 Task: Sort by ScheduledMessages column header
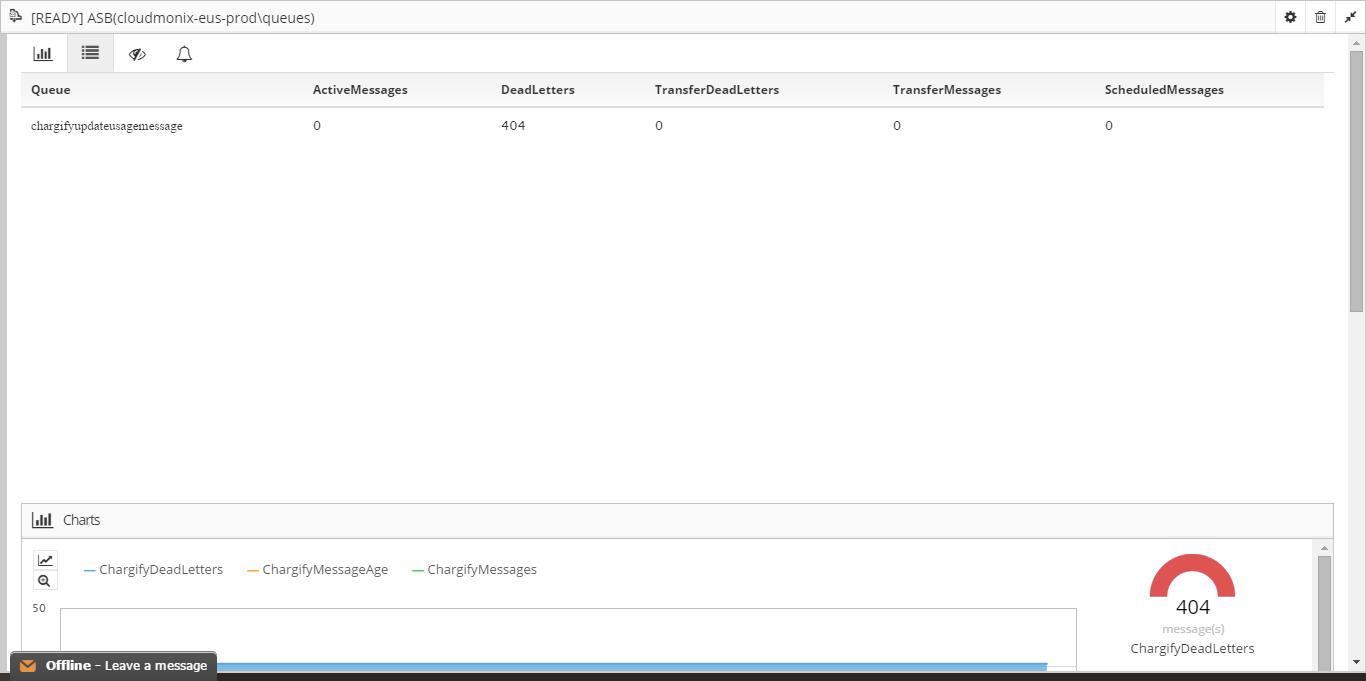(x=1164, y=90)
